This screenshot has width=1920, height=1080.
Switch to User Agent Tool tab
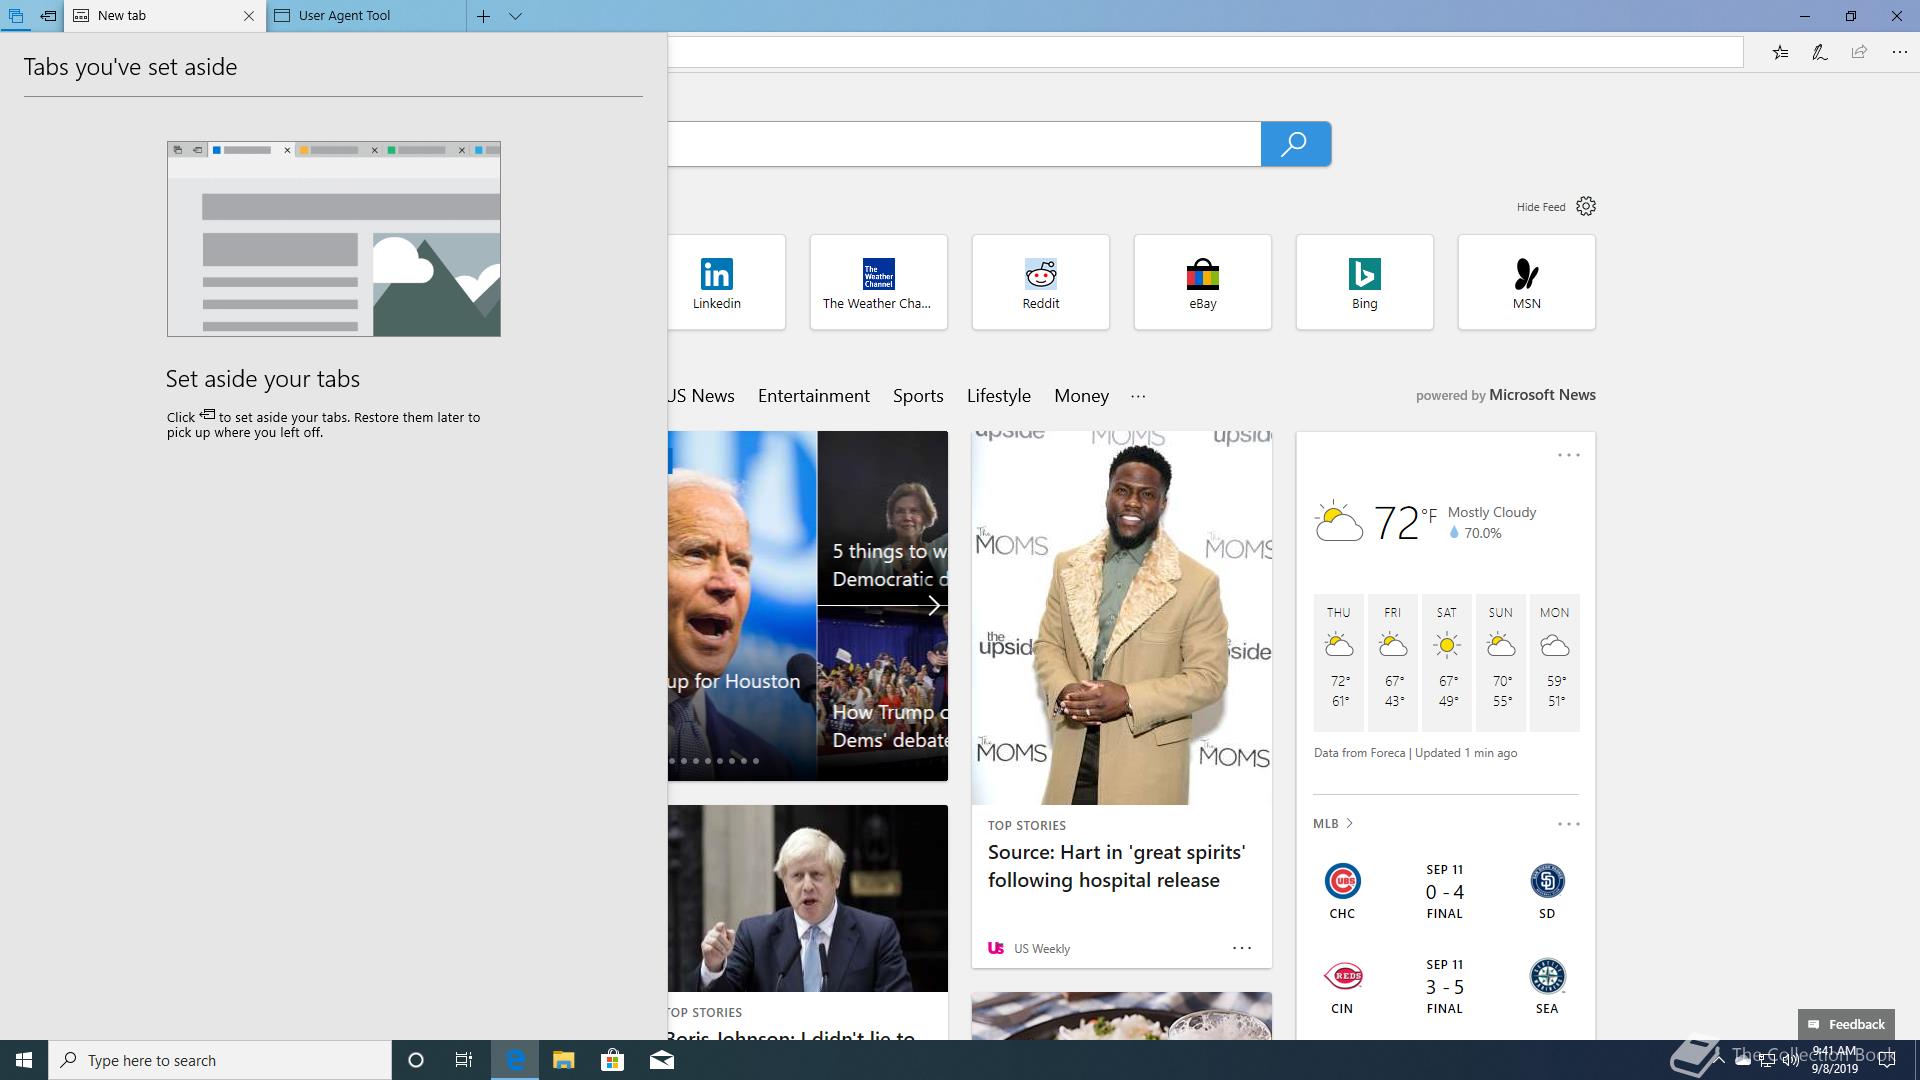click(366, 16)
